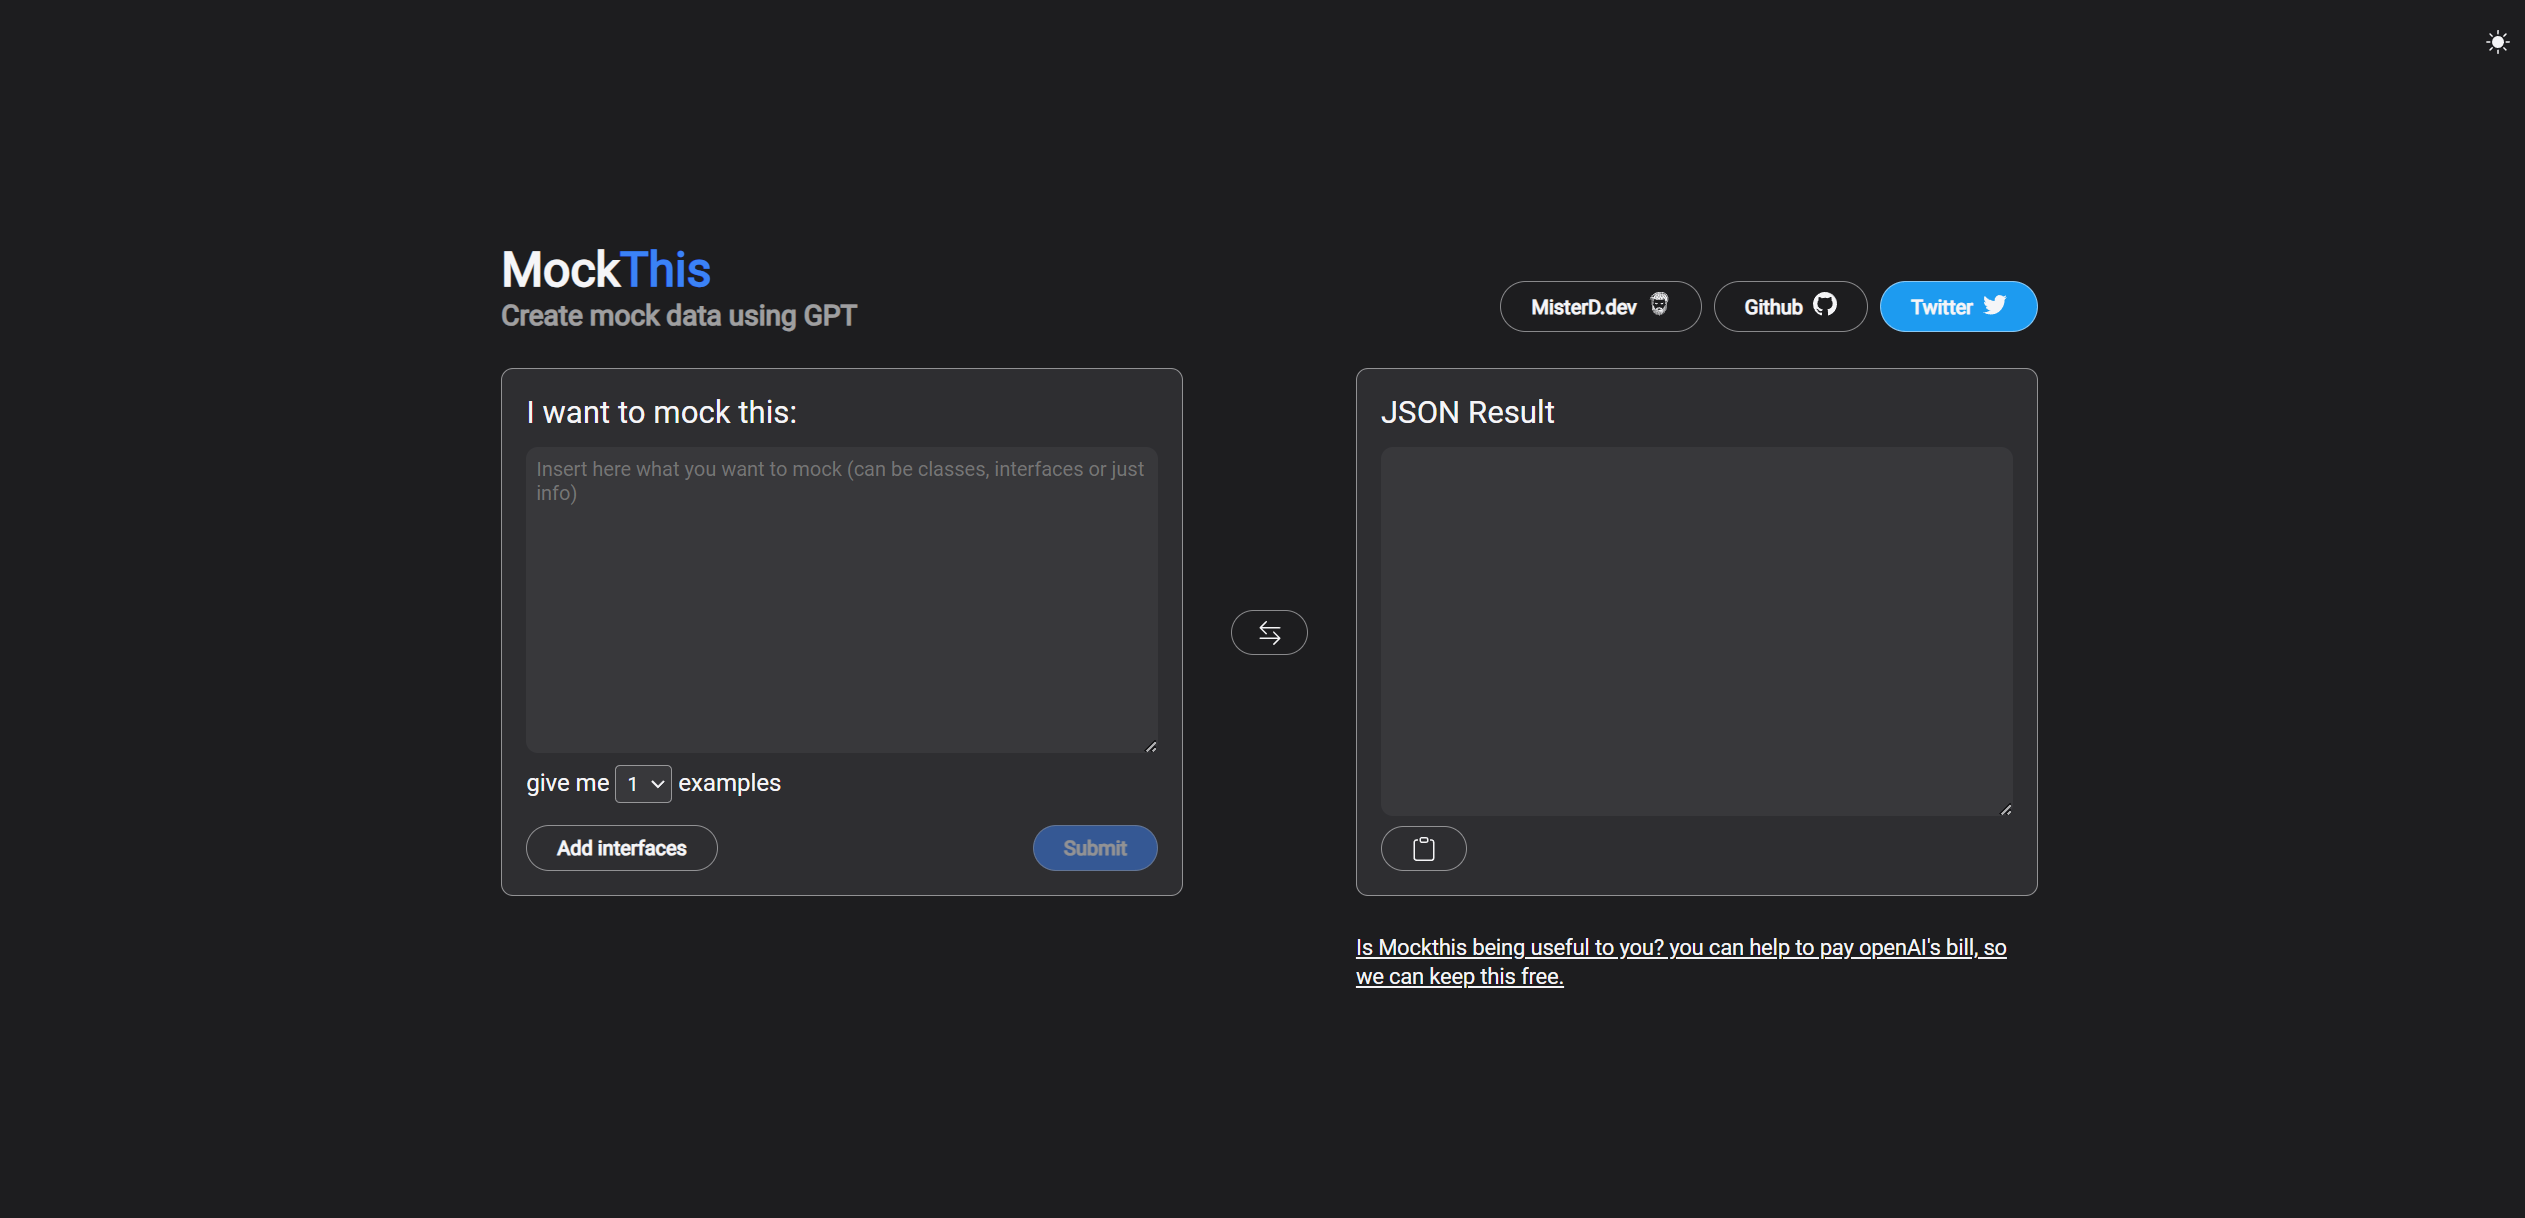
Task: Click the resize handle of the JSON Result box
Action: (x=2004, y=809)
